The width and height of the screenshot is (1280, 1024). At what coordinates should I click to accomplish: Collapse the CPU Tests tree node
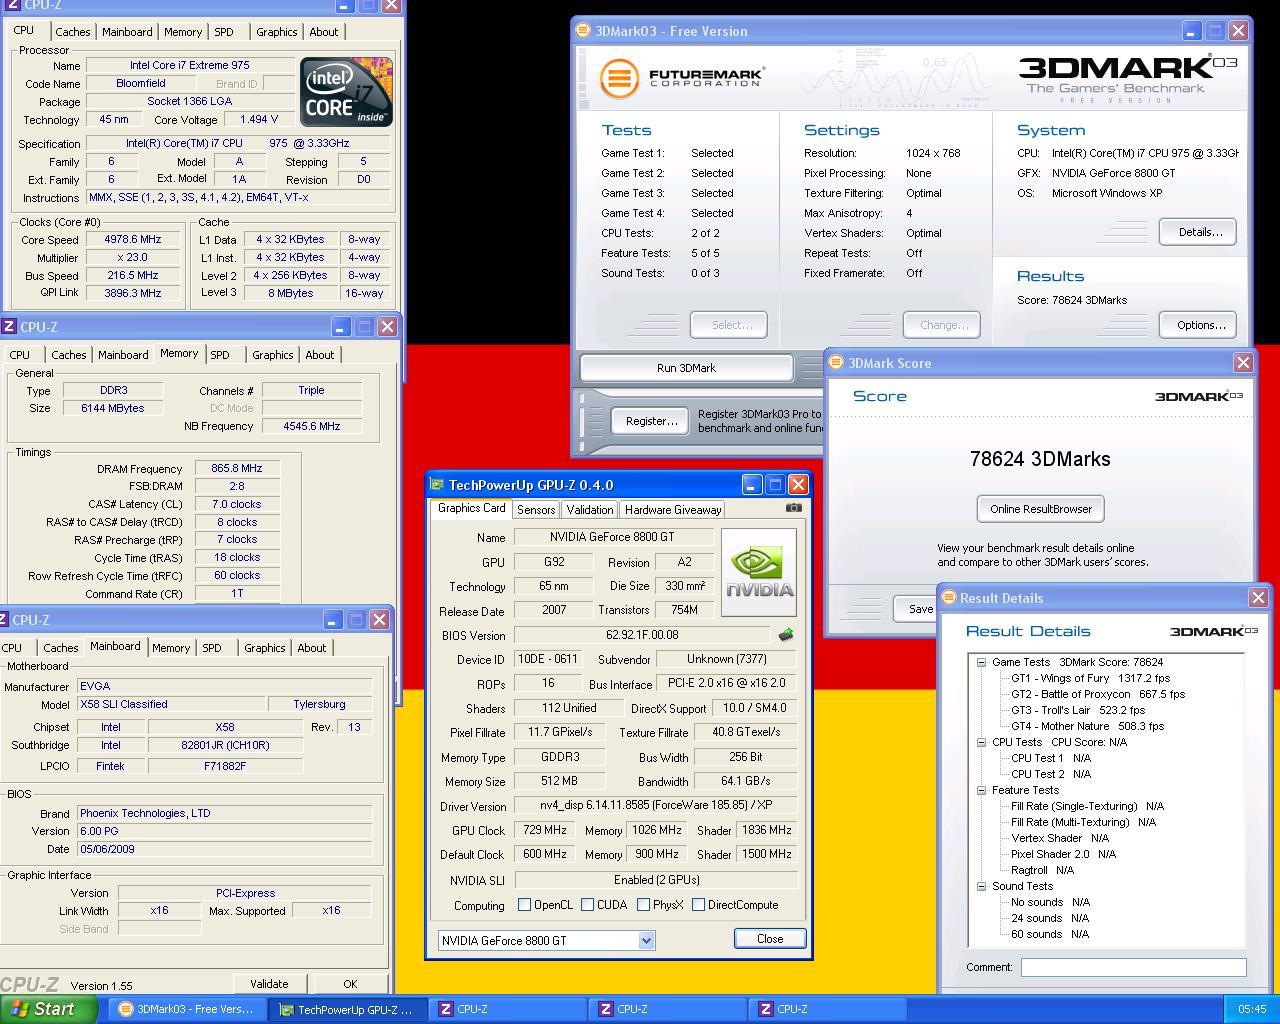(981, 742)
